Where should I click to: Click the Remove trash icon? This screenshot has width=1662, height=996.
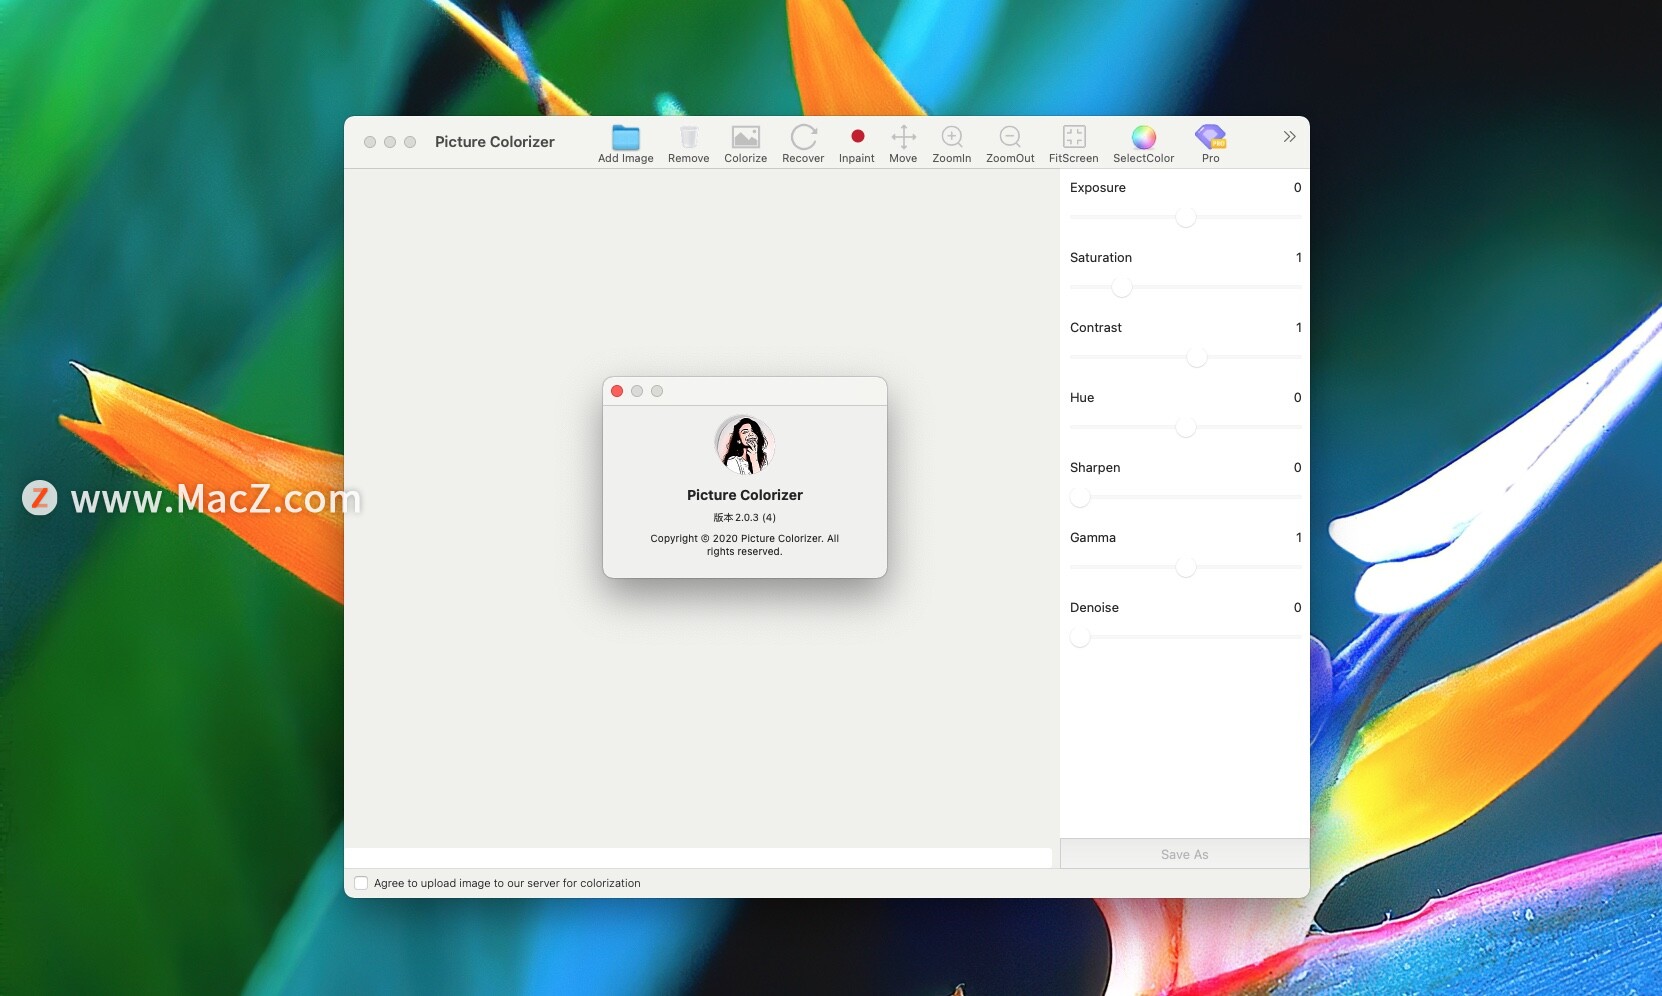click(689, 137)
